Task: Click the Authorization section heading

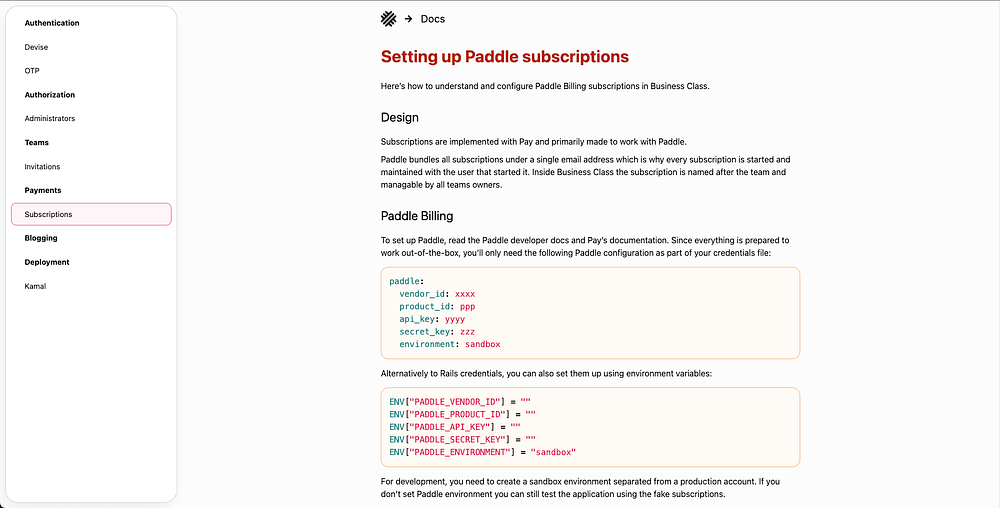Action: click(50, 95)
